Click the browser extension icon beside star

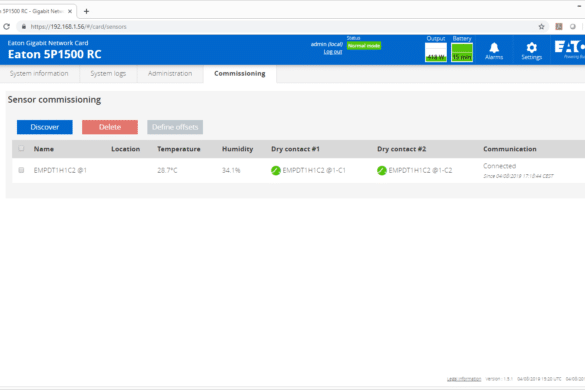coord(559,26)
